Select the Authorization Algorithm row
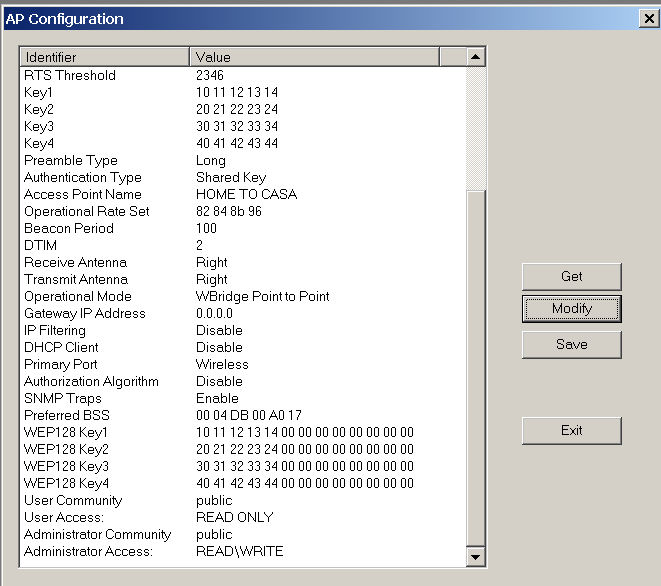 point(243,381)
